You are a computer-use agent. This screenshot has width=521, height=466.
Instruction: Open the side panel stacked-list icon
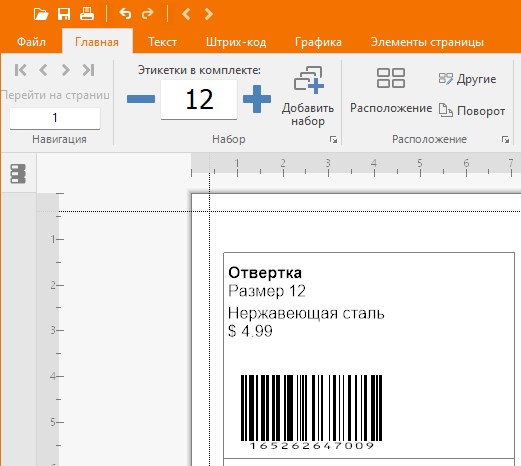pyautogui.click(x=18, y=173)
